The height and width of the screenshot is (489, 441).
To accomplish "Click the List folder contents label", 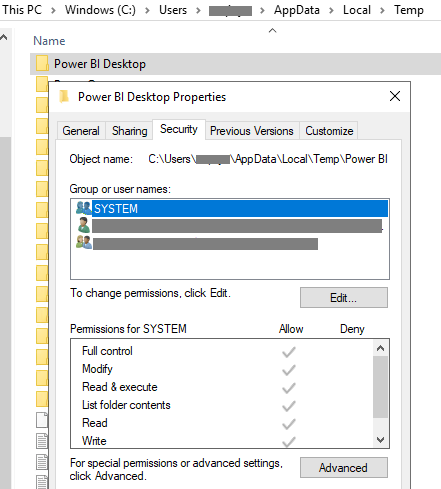I will pyautogui.click(x=126, y=405).
